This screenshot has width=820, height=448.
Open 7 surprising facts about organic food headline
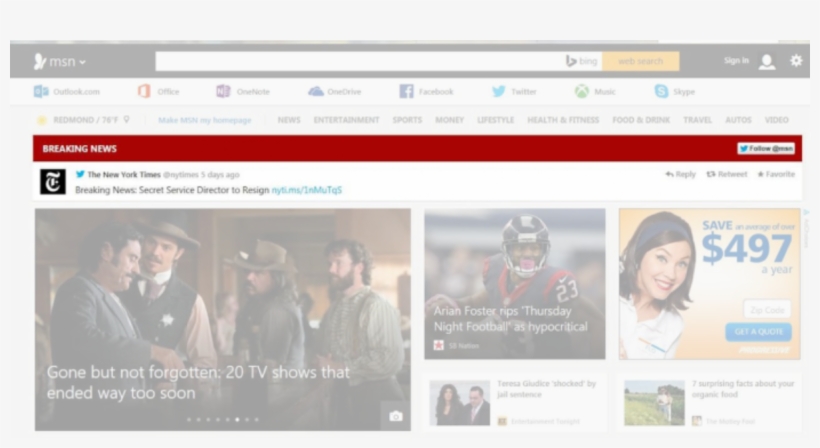point(743,389)
